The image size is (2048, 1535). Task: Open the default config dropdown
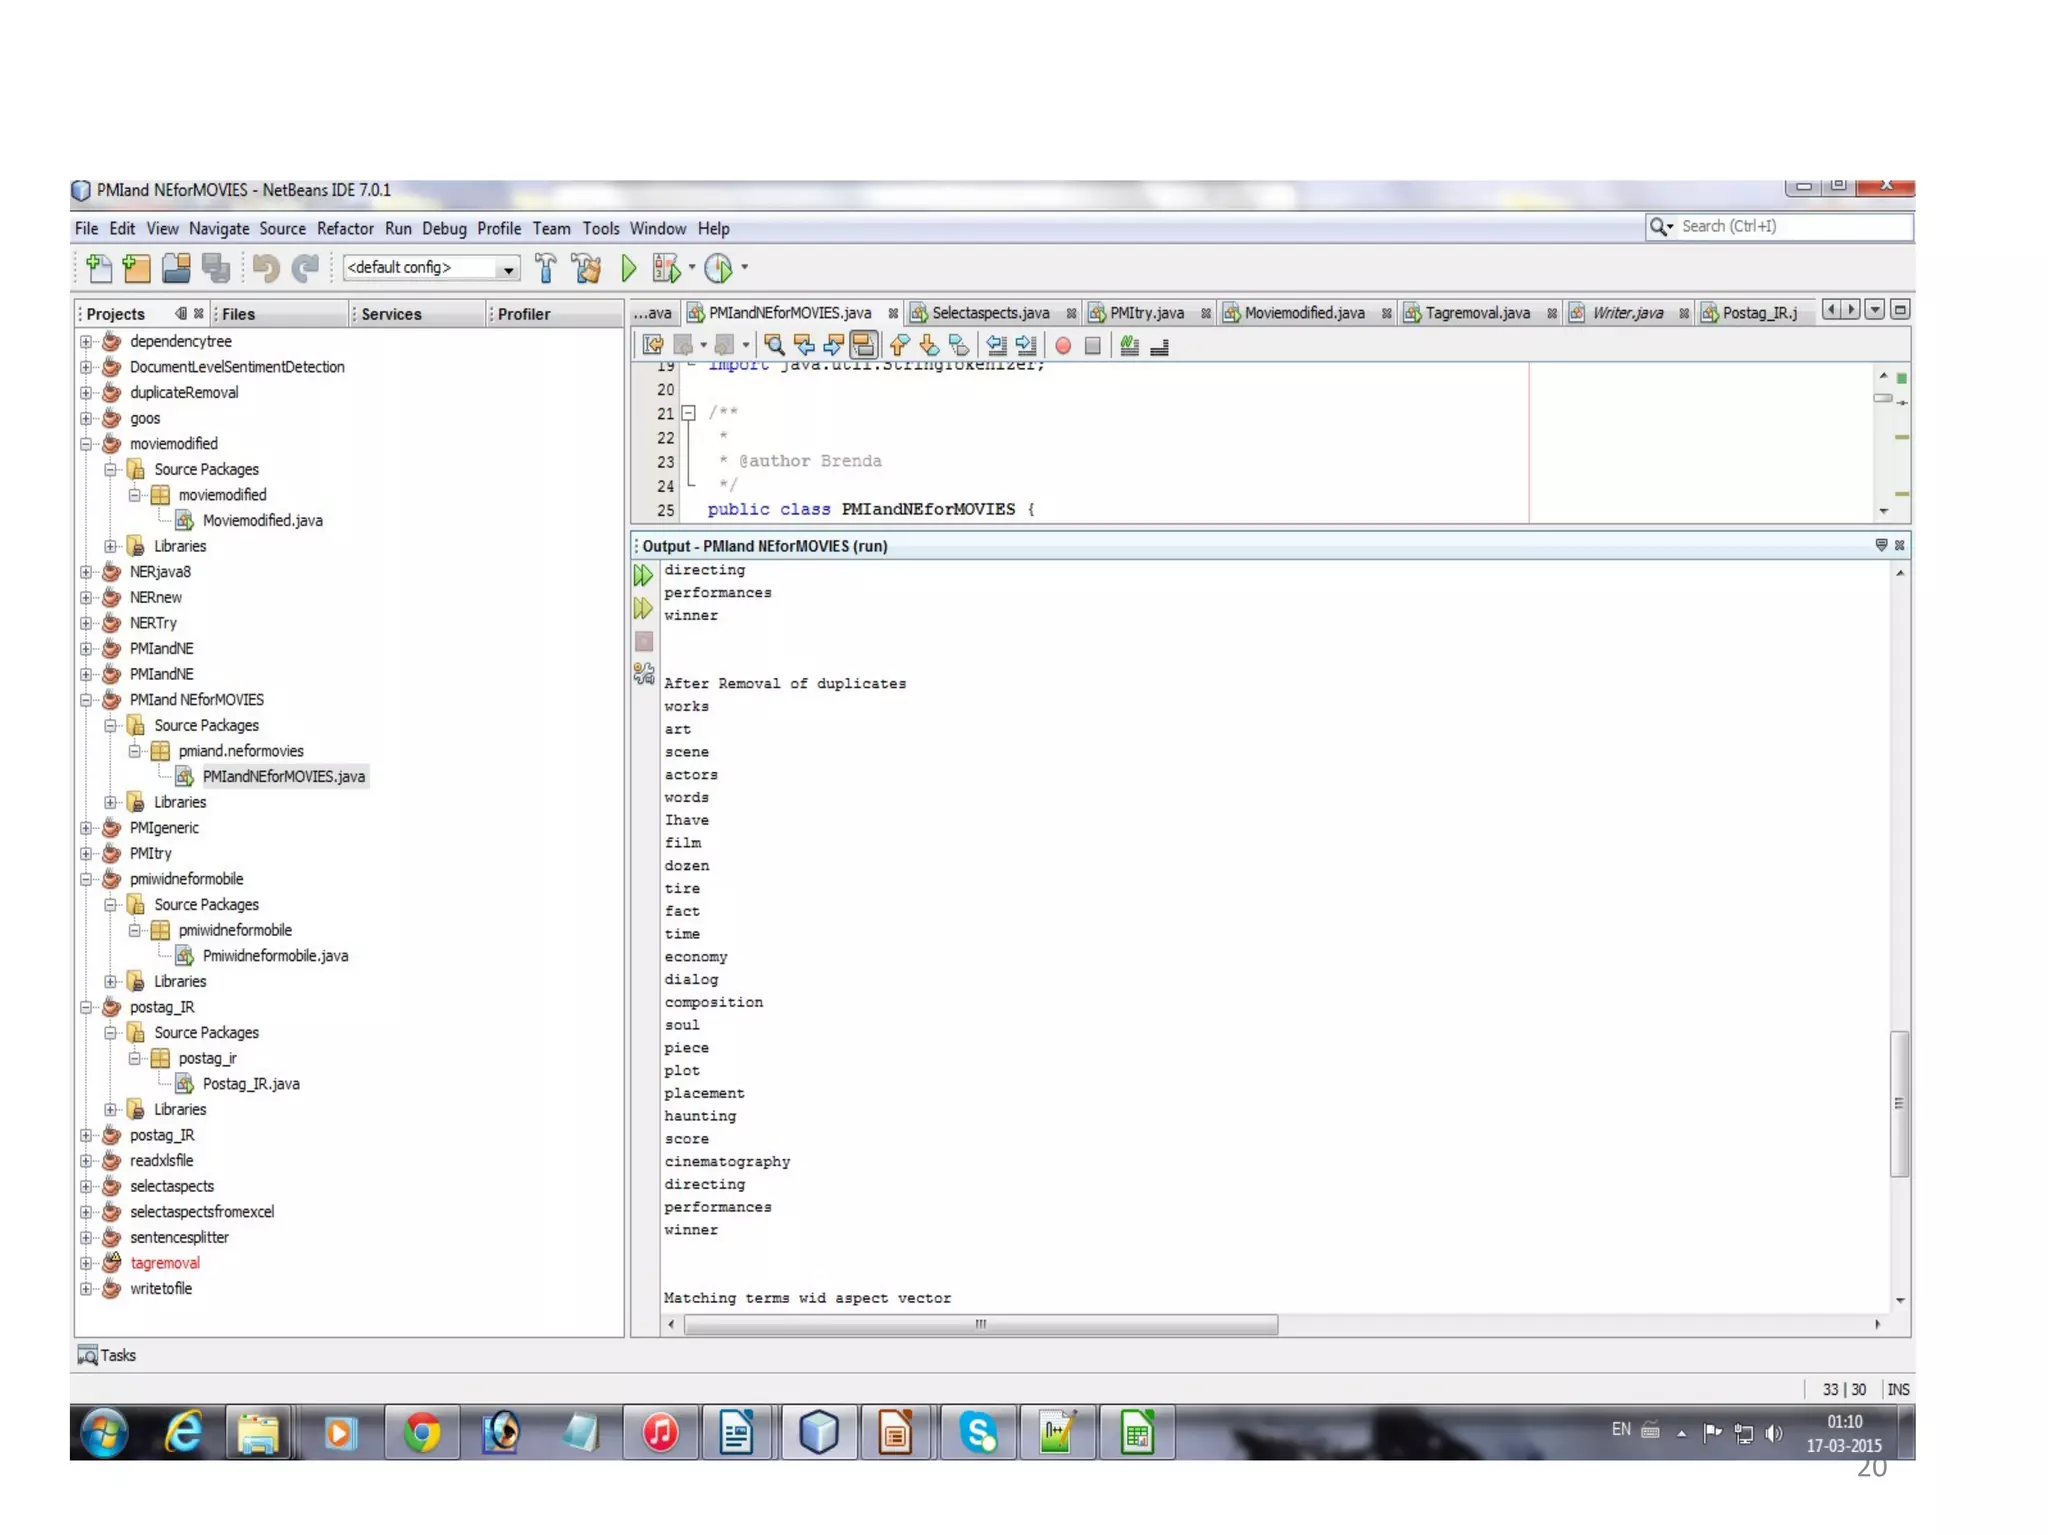508,268
